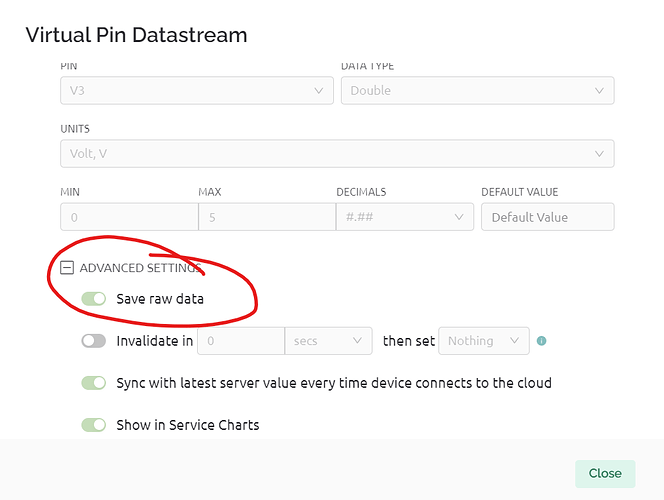Toggle Sync with latest server value switch
The image size is (664, 500).
94,383
